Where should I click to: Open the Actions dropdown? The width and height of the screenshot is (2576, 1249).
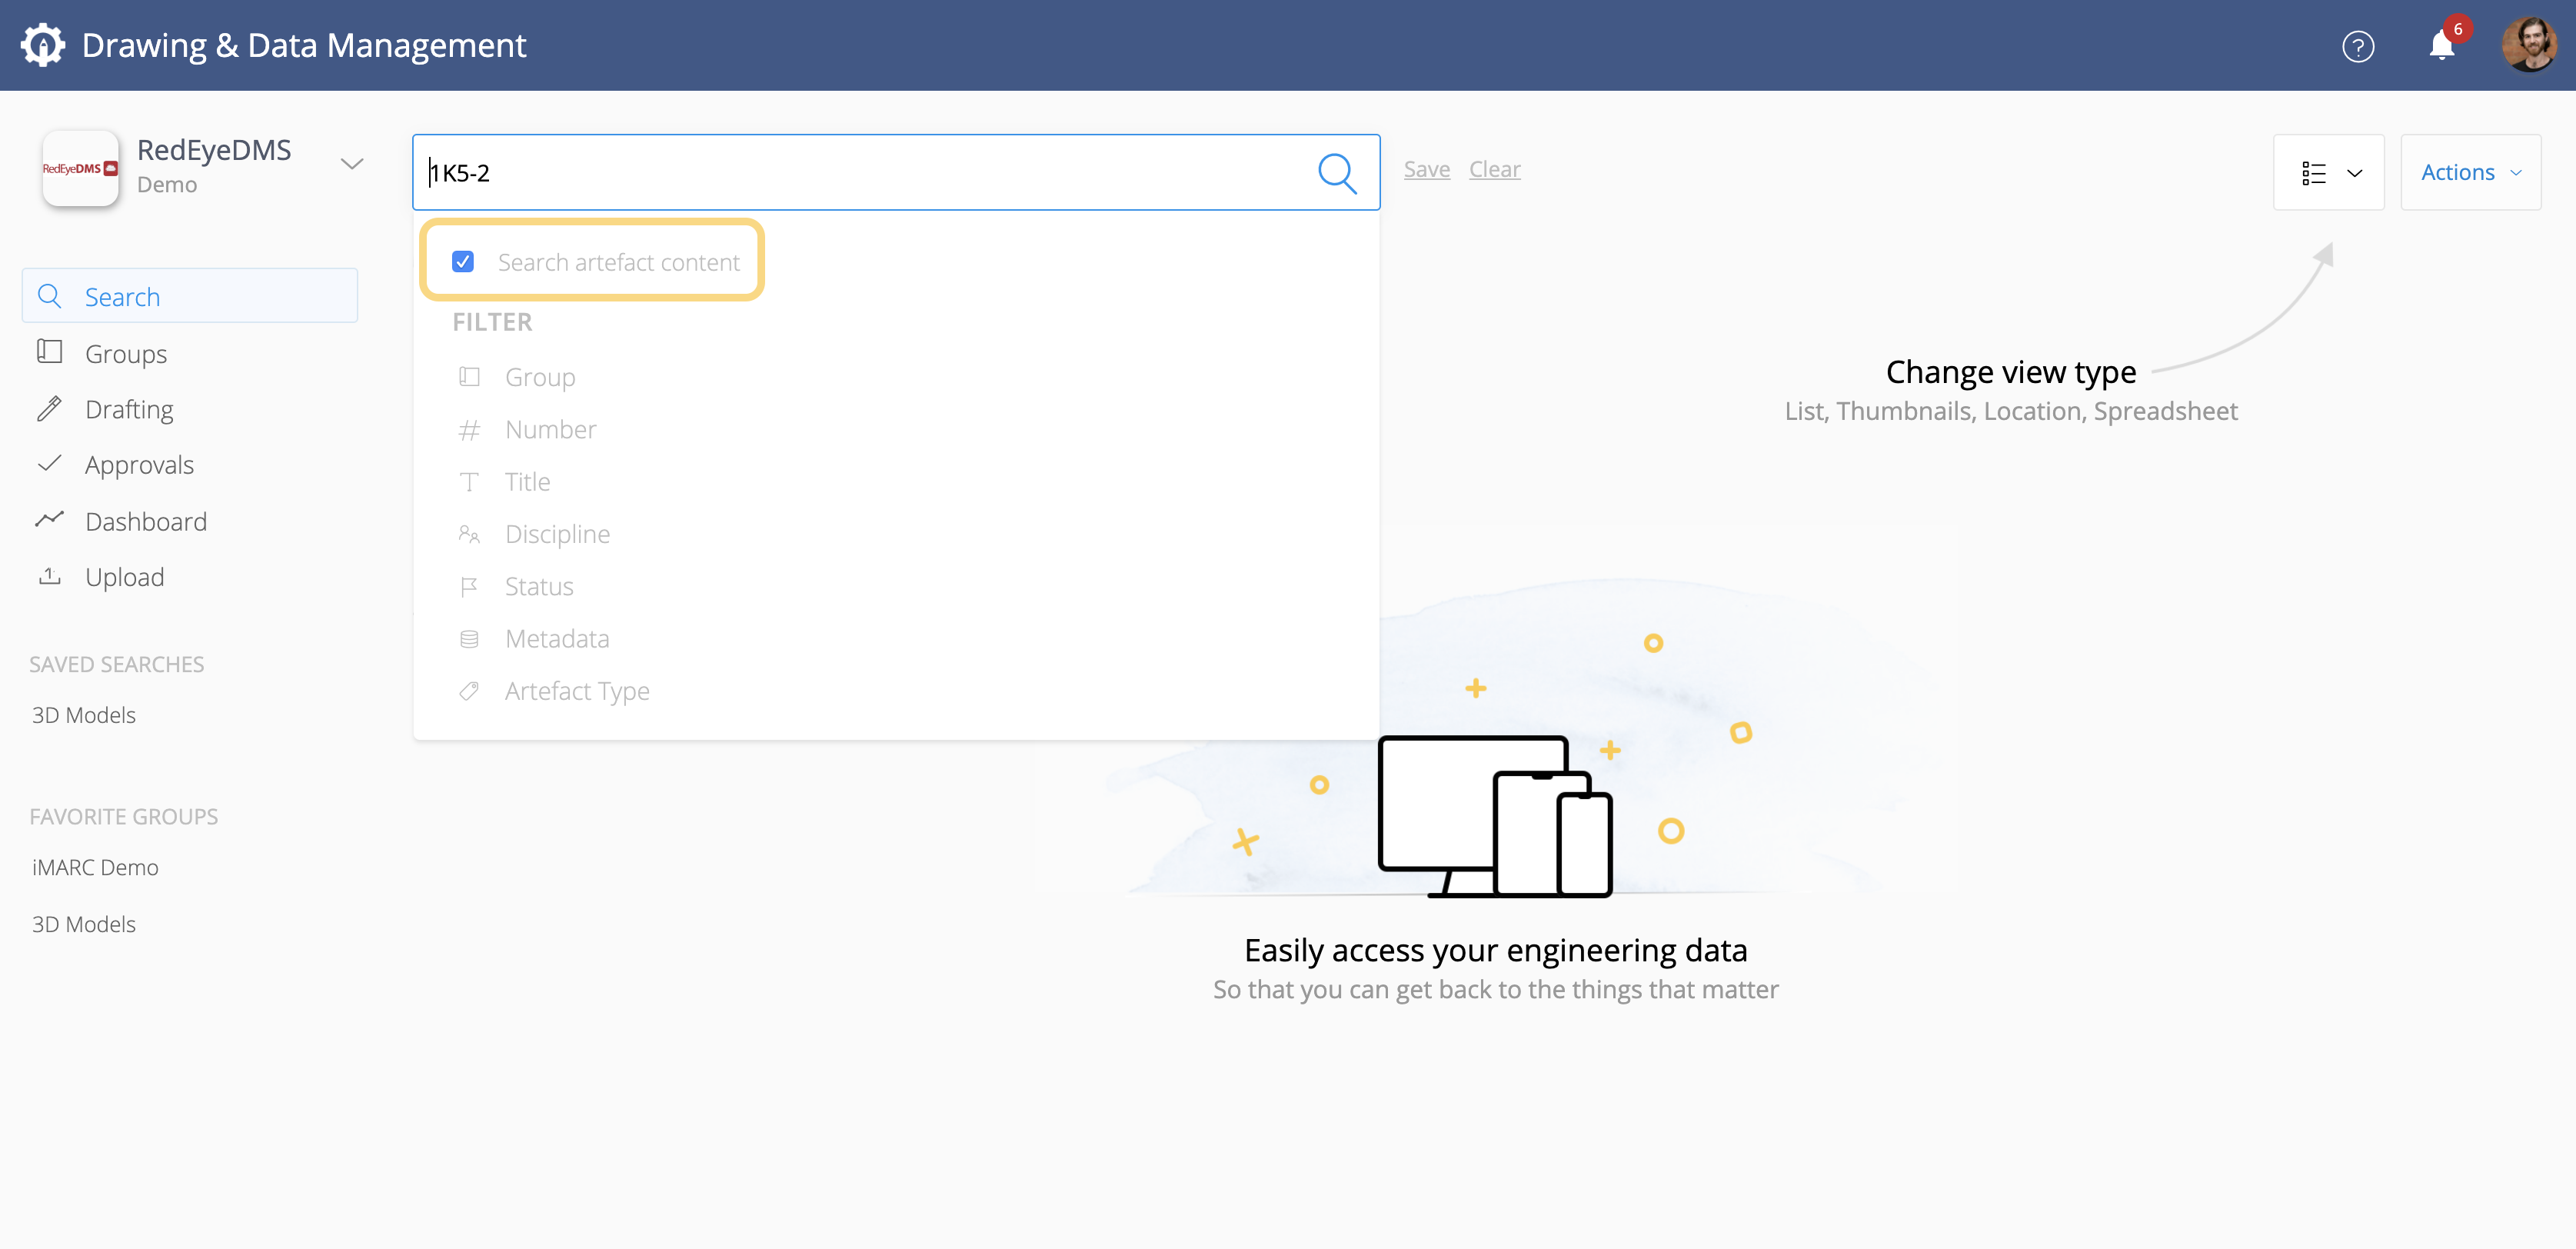[2470, 172]
